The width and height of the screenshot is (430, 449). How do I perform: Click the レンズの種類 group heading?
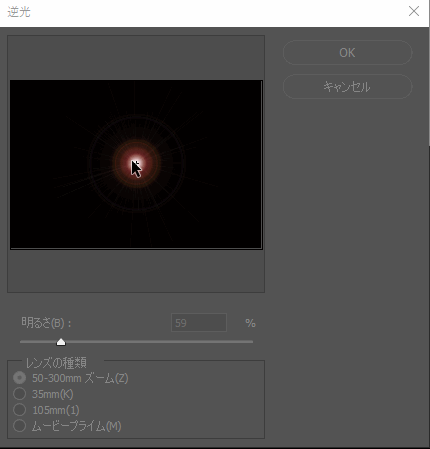click(56, 362)
